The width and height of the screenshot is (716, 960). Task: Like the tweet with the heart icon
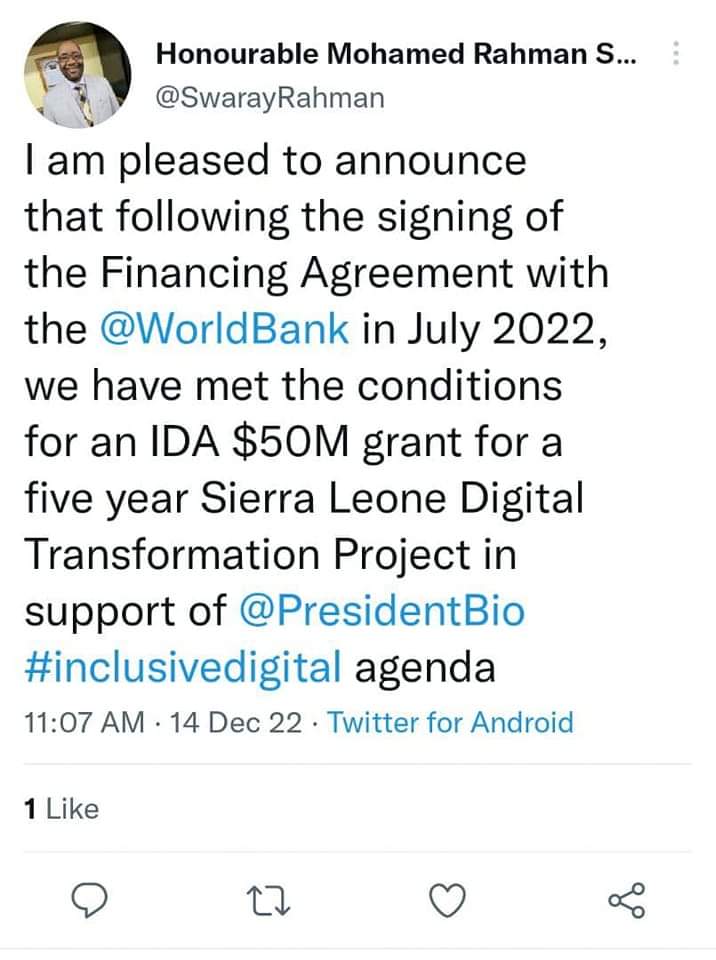[447, 902]
